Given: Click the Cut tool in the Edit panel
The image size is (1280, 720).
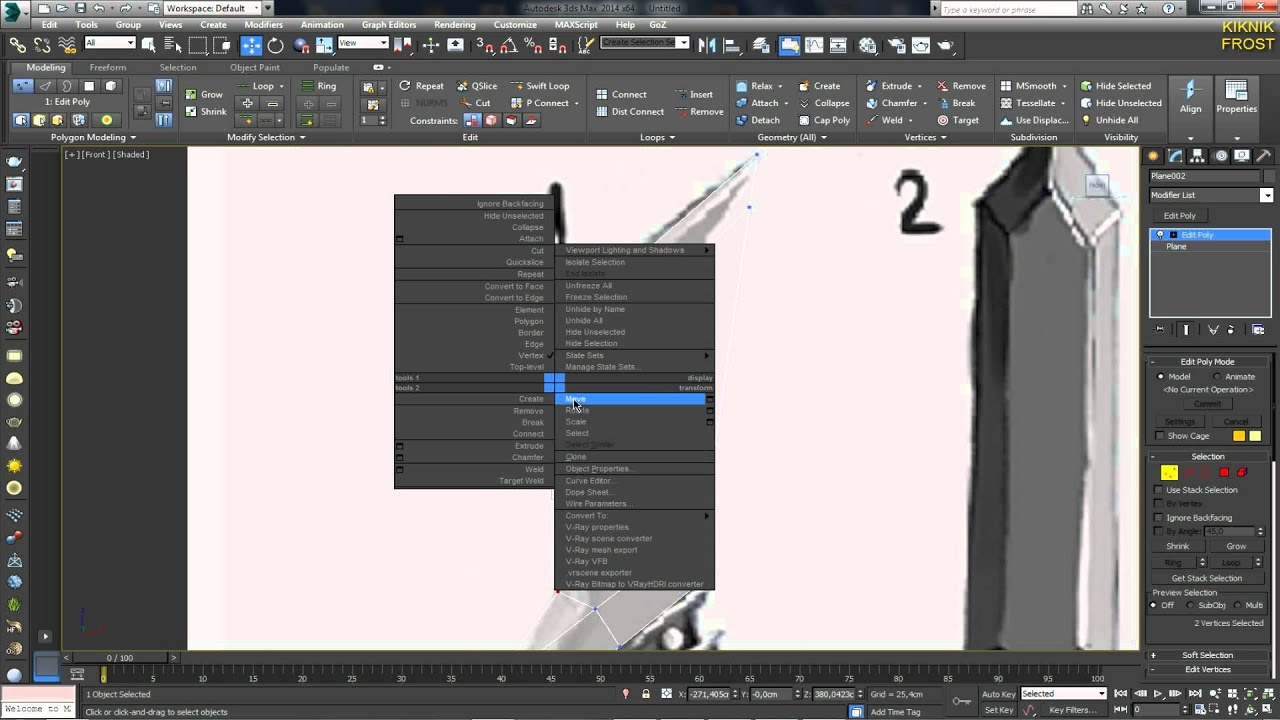Looking at the screenshot, I should [x=474, y=103].
